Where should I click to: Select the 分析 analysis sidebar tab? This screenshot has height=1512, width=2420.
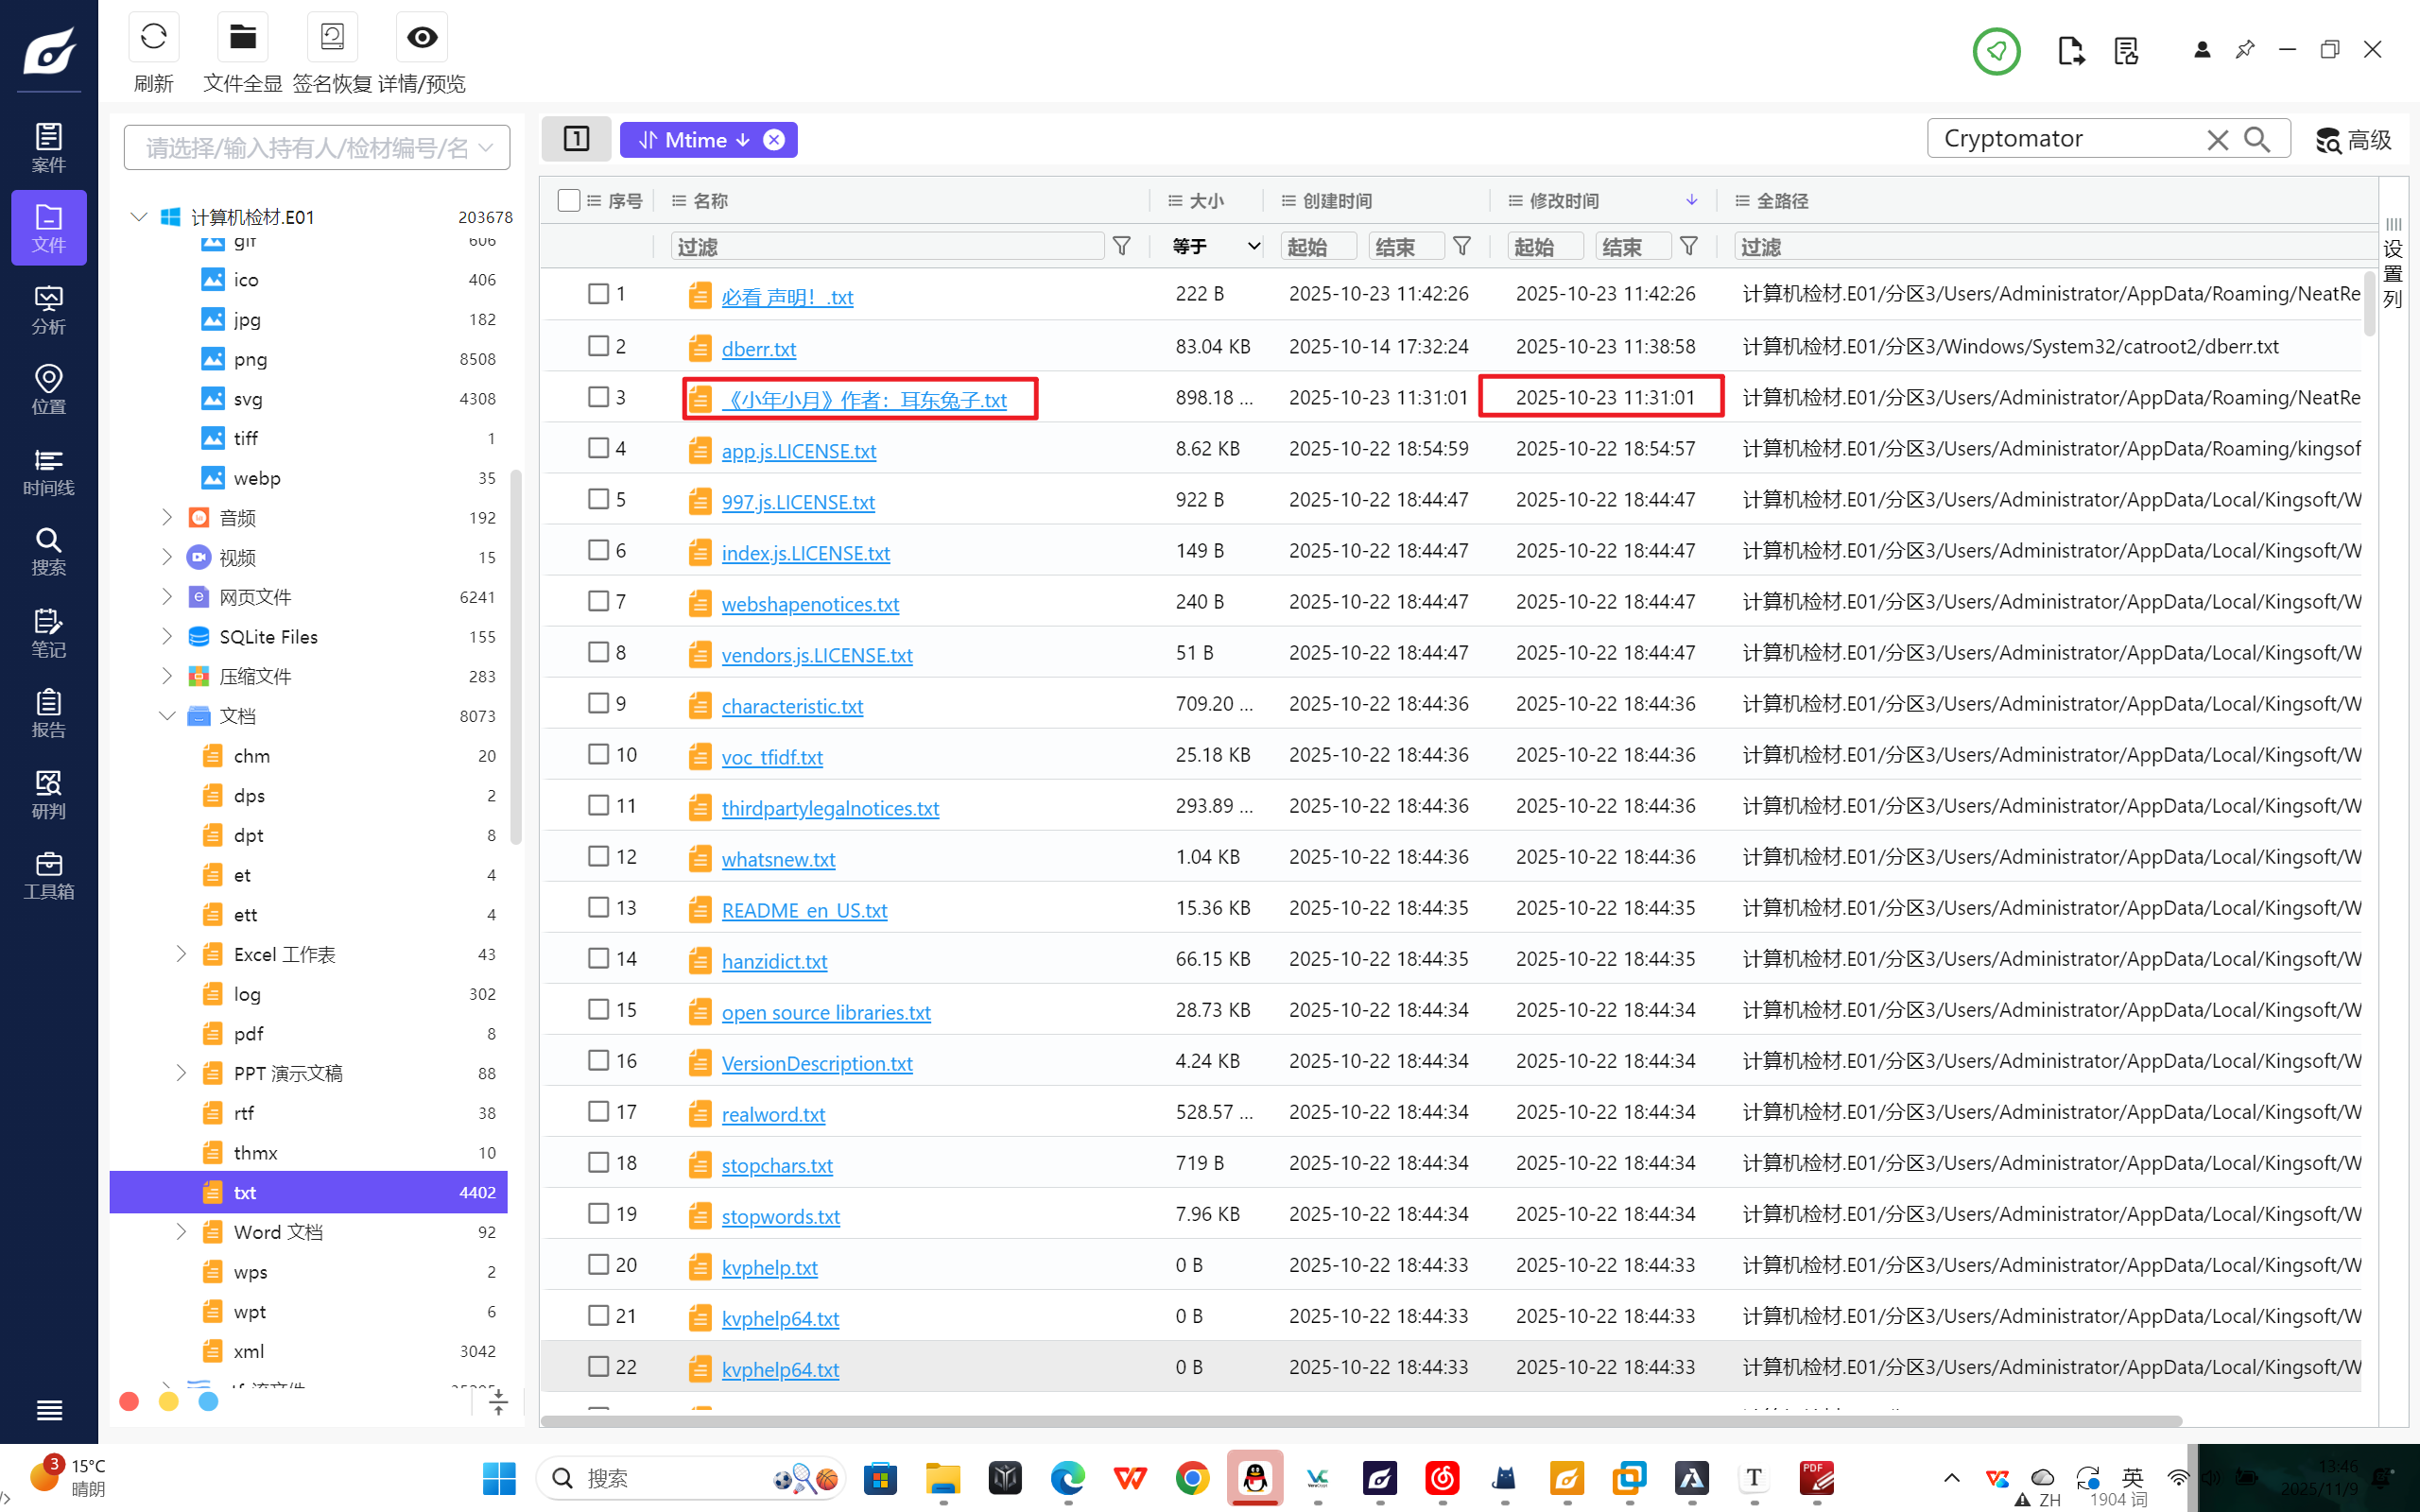pyautogui.click(x=48, y=308)
